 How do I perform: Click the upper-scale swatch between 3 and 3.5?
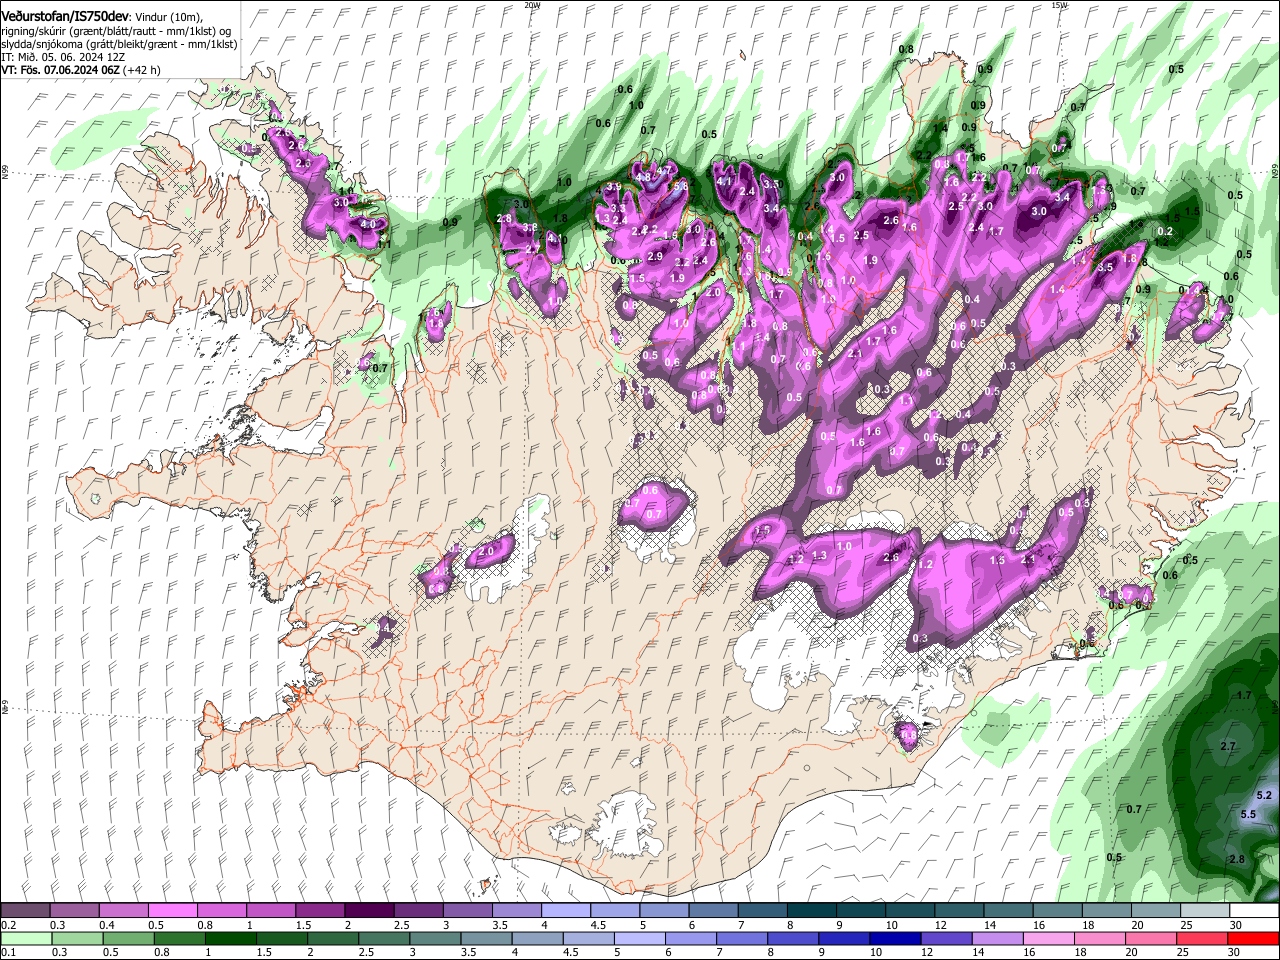click(x=467, y=911)
